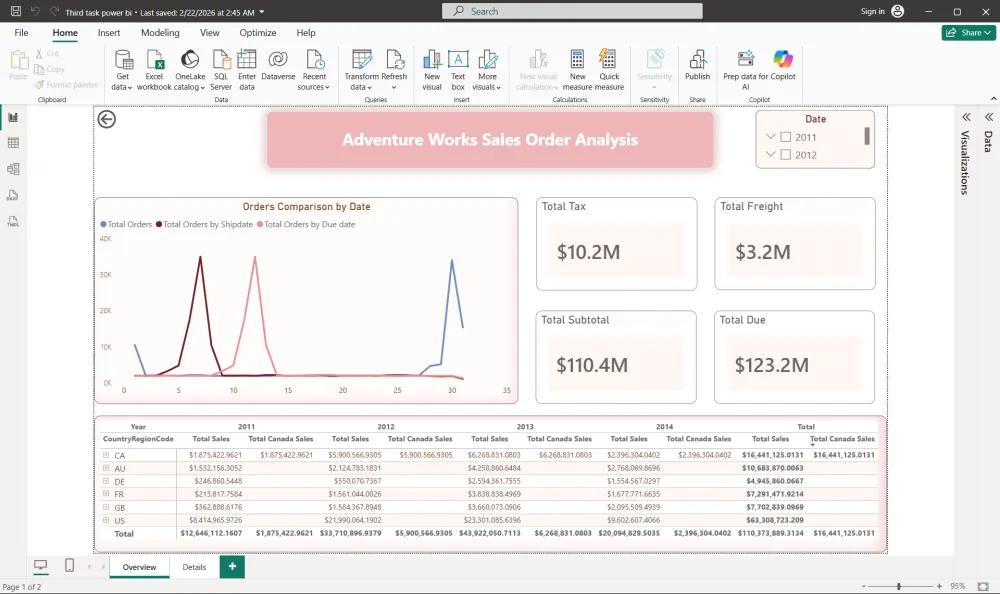The image size is (1000, 594).
Task: Open the Modeling ribbon tab
Action: 160,33
